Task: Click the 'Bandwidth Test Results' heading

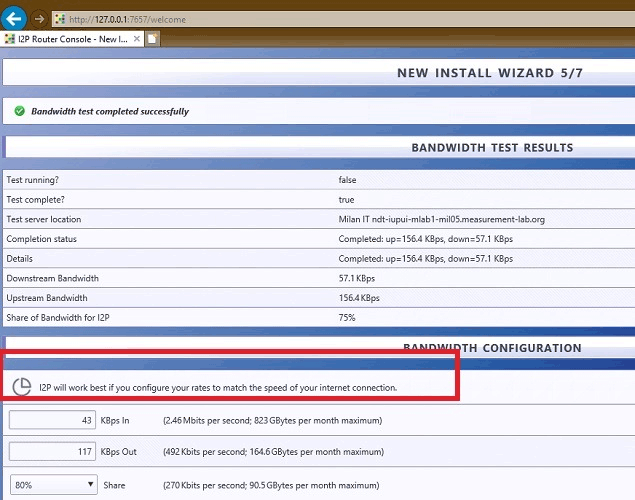Action: click(492, 148)
